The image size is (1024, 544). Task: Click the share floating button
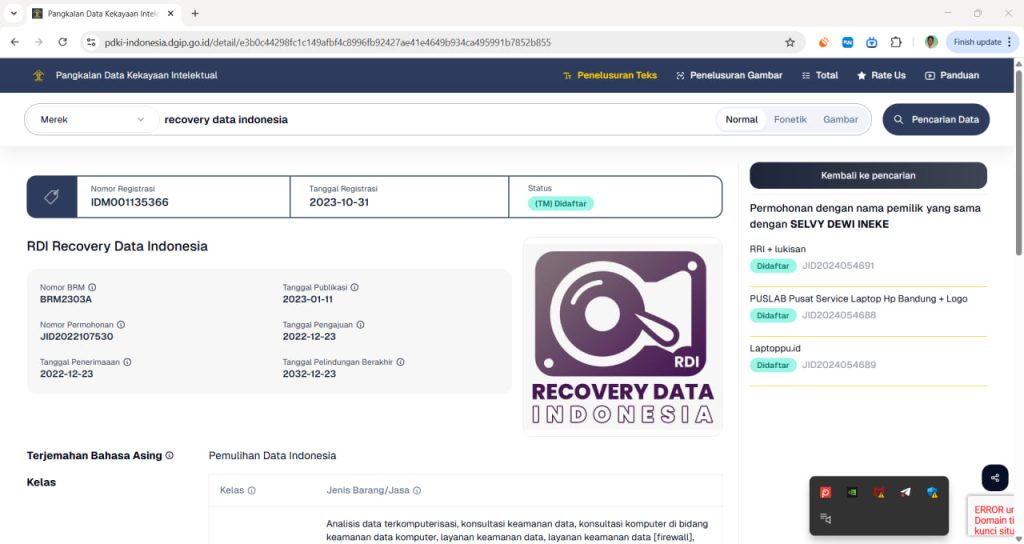click(995, 478)
